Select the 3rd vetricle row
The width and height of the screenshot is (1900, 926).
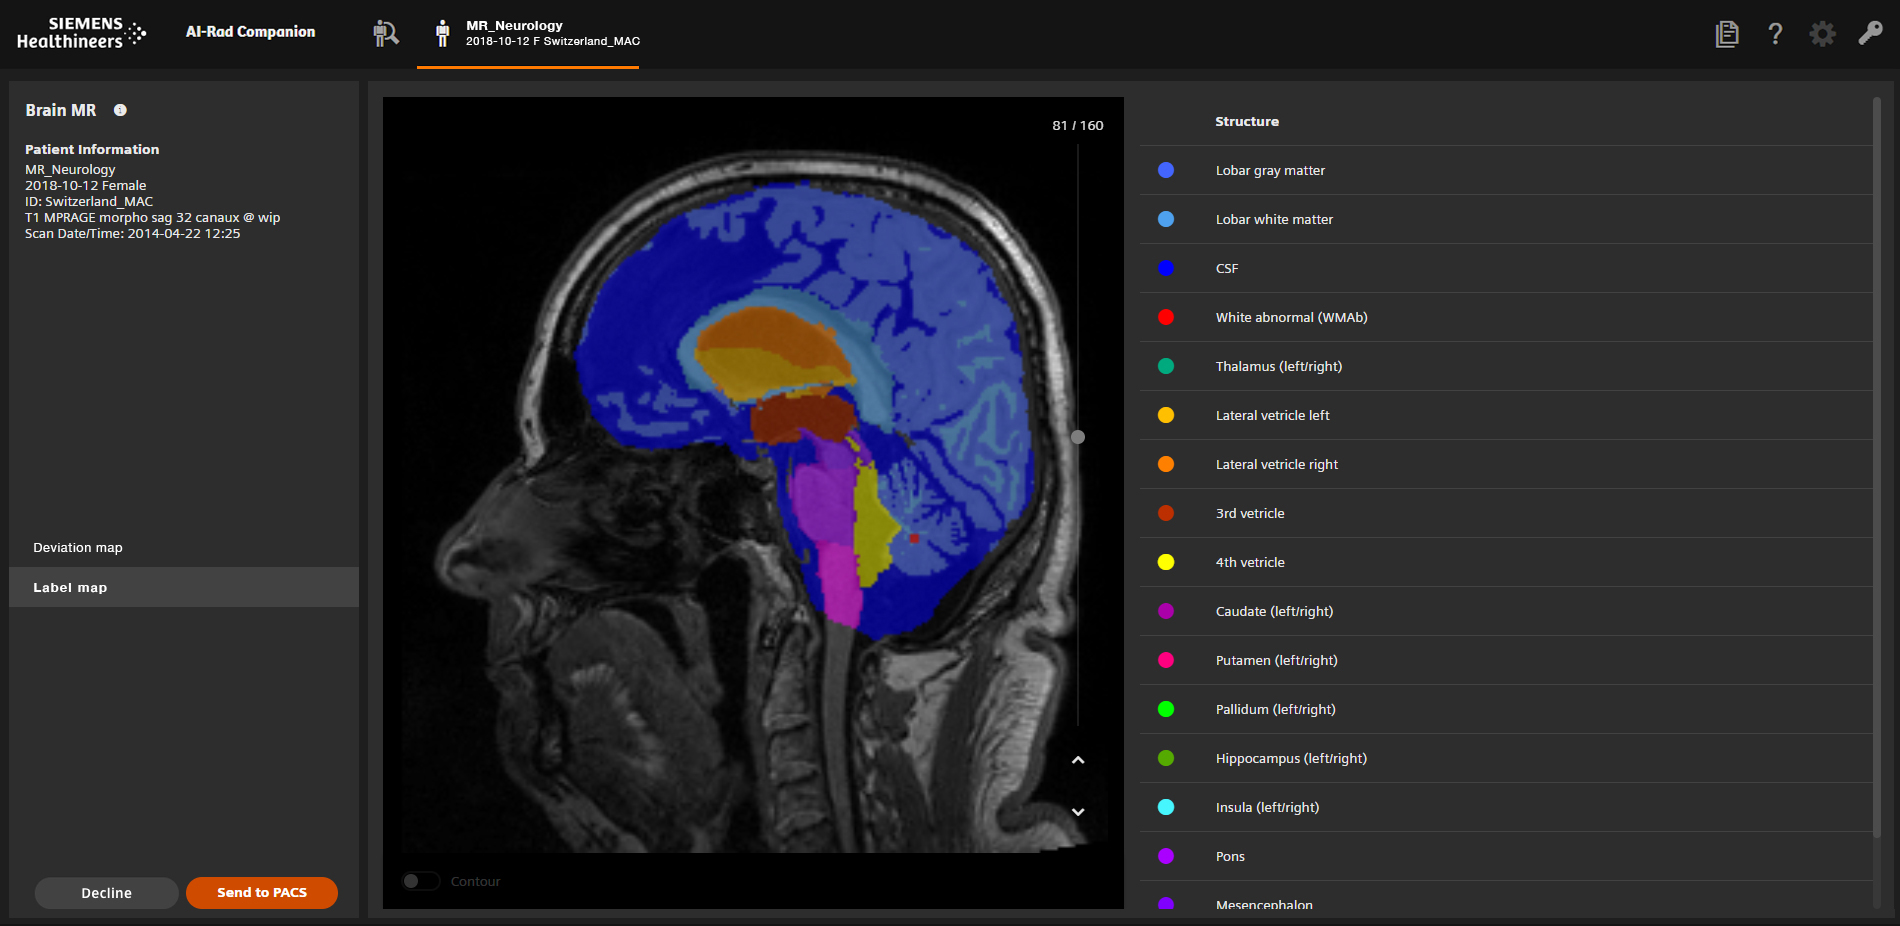(1506, 513)
